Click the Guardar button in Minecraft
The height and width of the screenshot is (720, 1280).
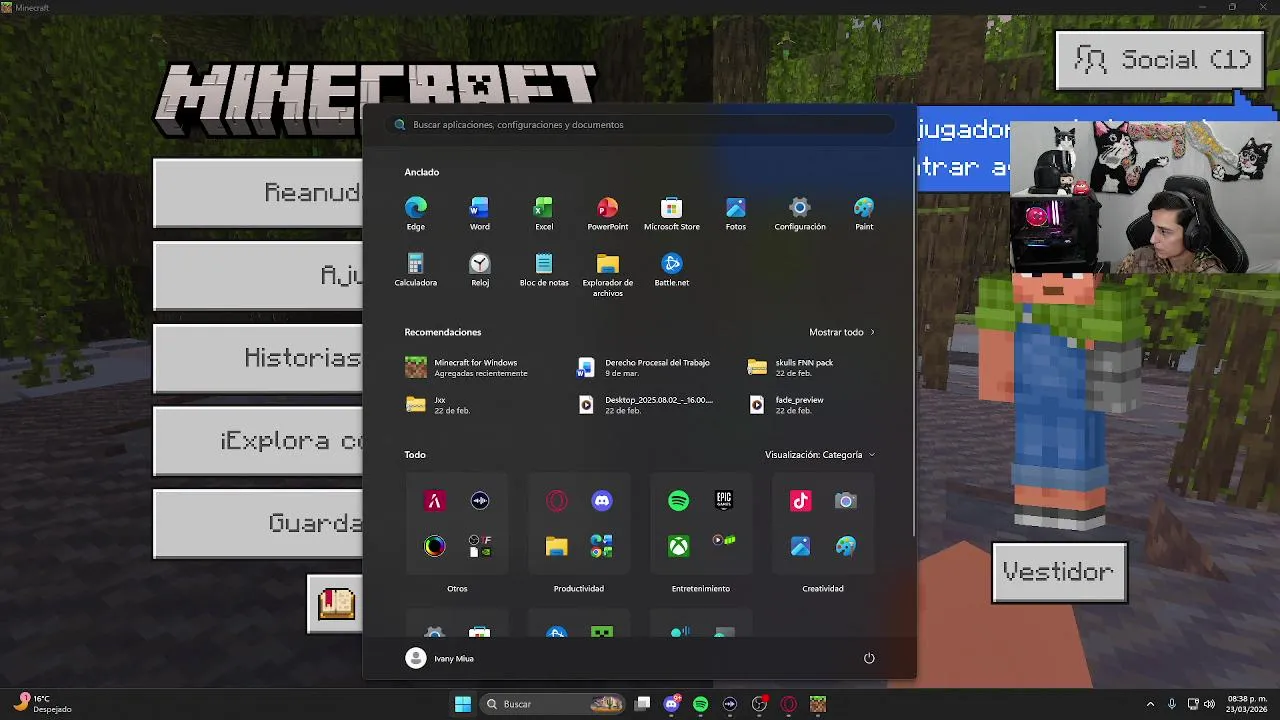coord(259,524)
